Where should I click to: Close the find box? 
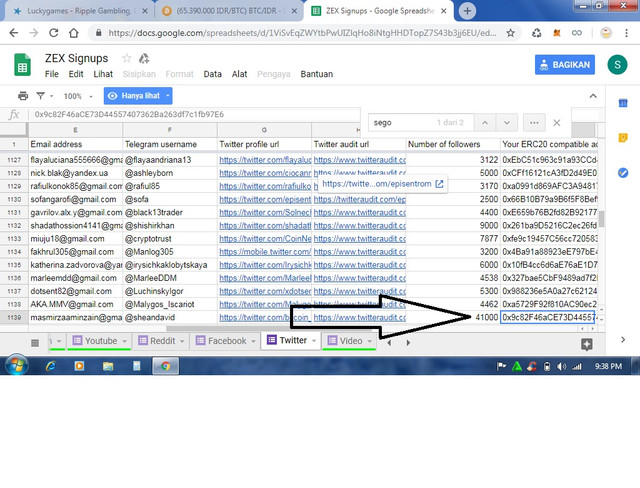coord(556,123)
